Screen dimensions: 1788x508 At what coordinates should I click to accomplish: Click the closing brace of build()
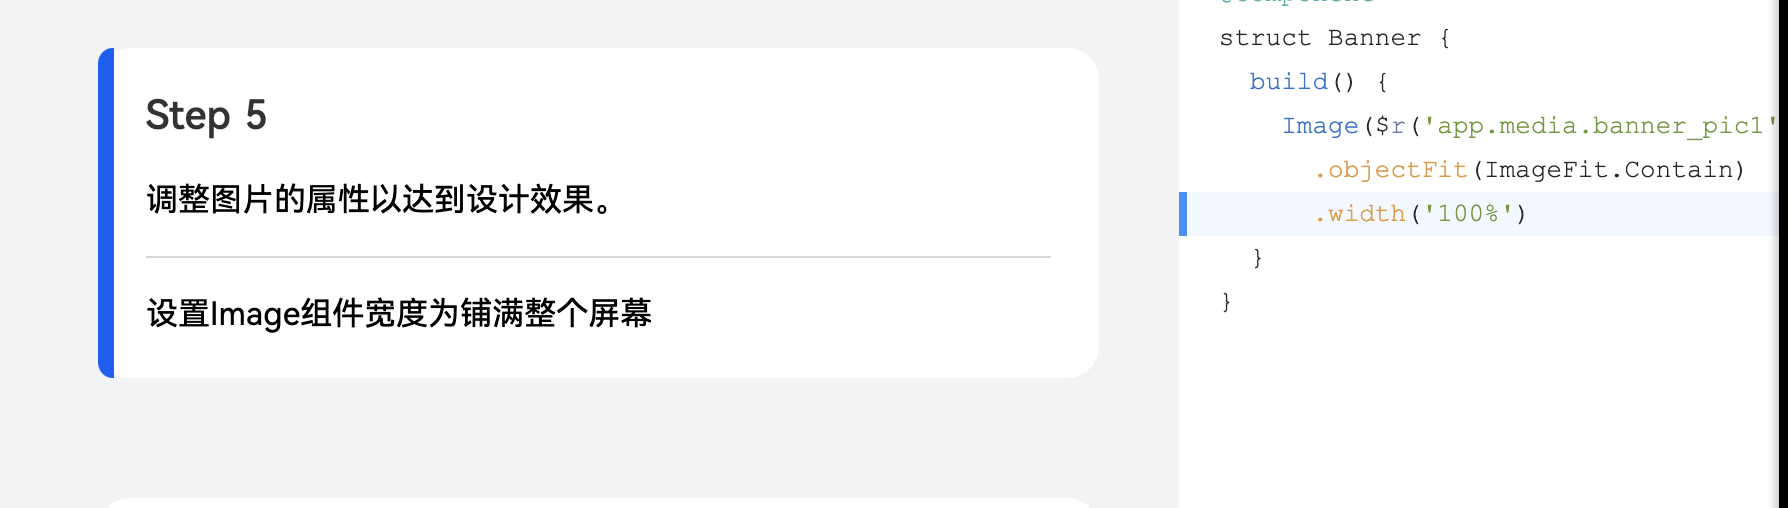point(1258,258)
